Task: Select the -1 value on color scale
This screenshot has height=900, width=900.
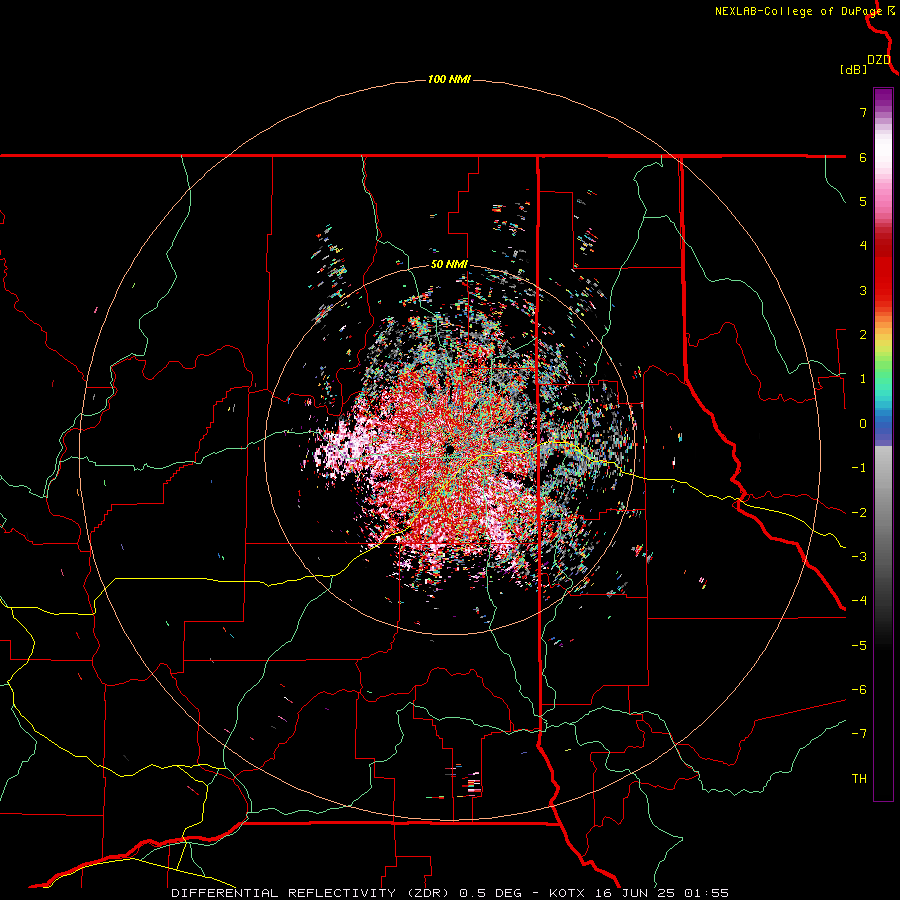Action: tap(859, 468)
